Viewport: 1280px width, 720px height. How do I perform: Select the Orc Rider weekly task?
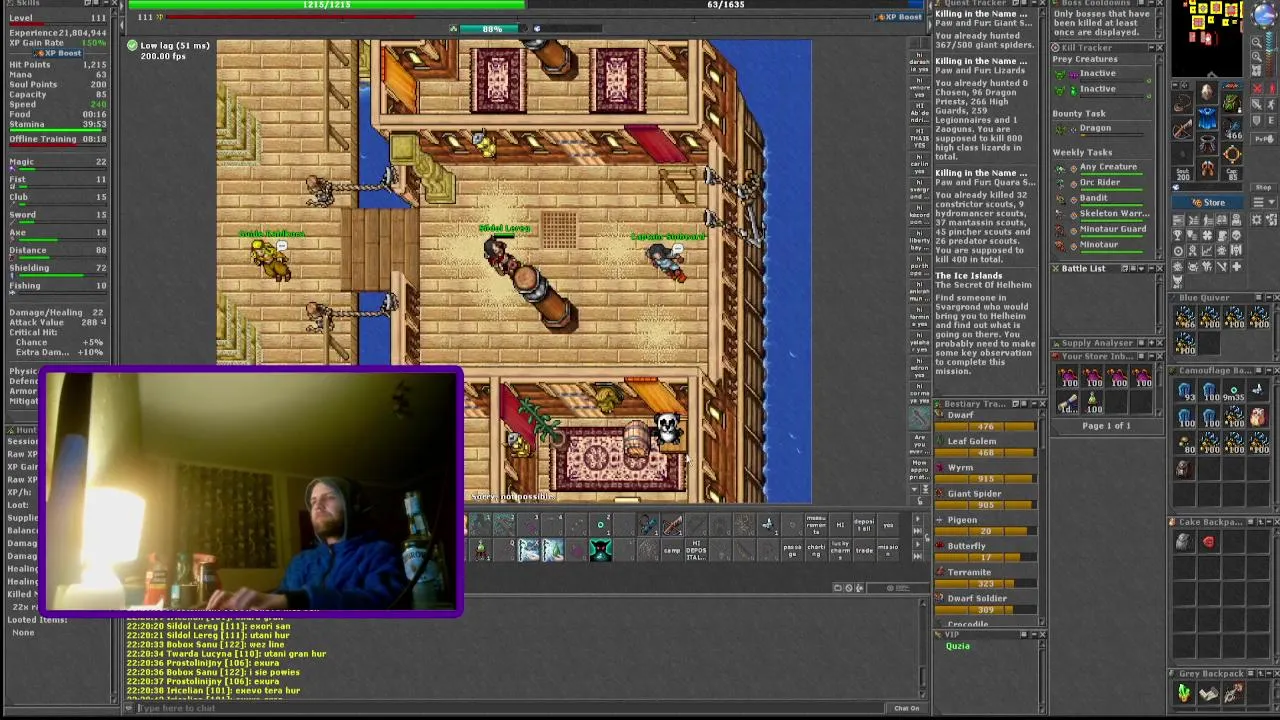1100,183
